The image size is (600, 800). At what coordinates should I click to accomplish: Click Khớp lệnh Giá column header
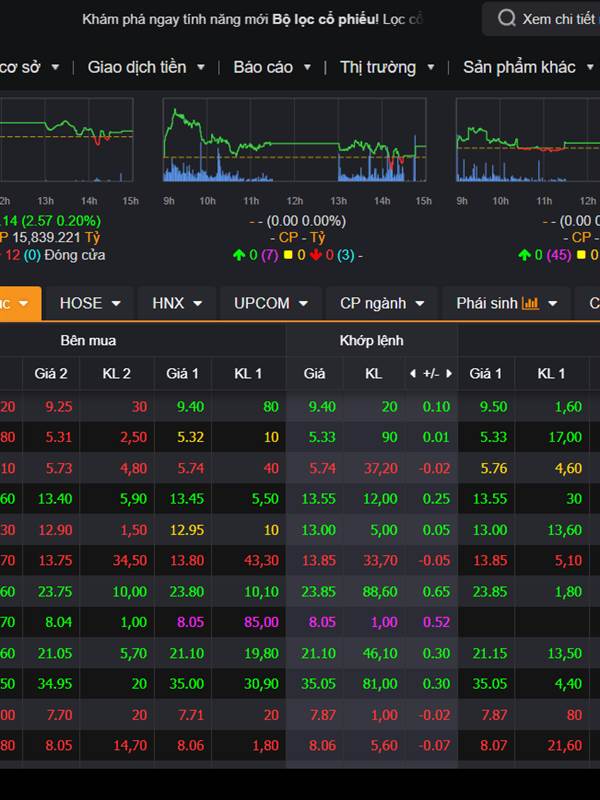(x=314, y=373)
